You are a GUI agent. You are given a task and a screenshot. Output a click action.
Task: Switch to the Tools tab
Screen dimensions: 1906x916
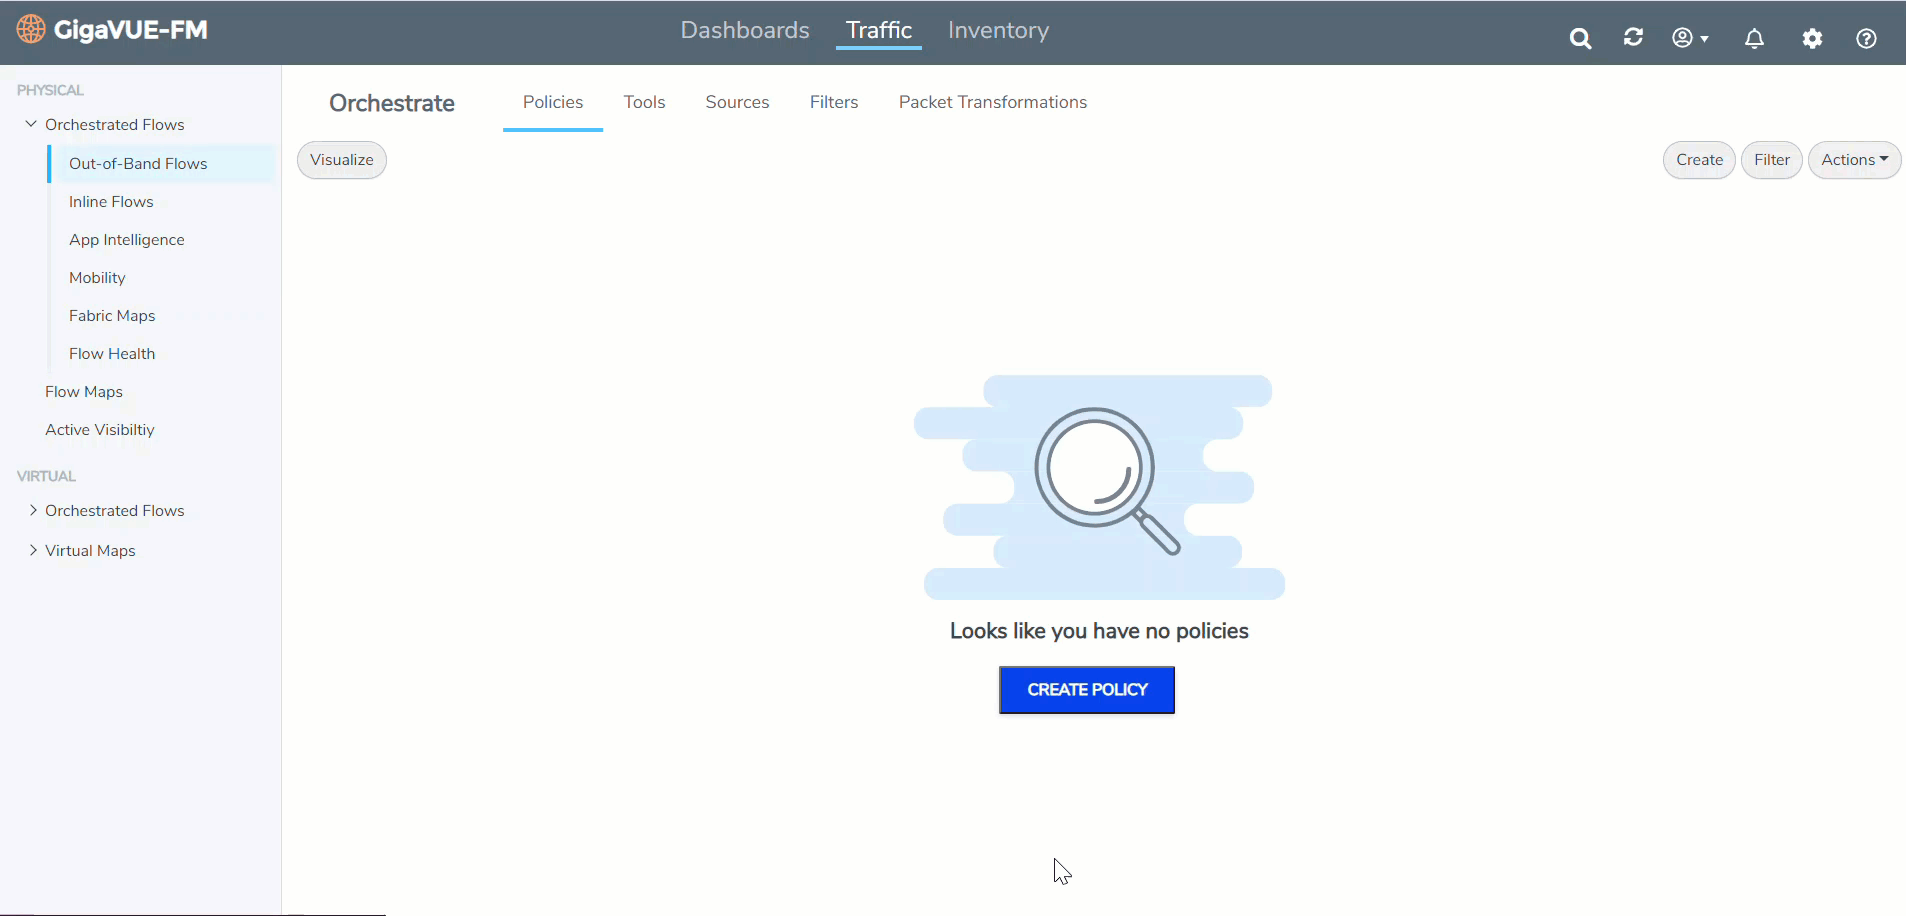pyautogui.click(x=644, y=102)
